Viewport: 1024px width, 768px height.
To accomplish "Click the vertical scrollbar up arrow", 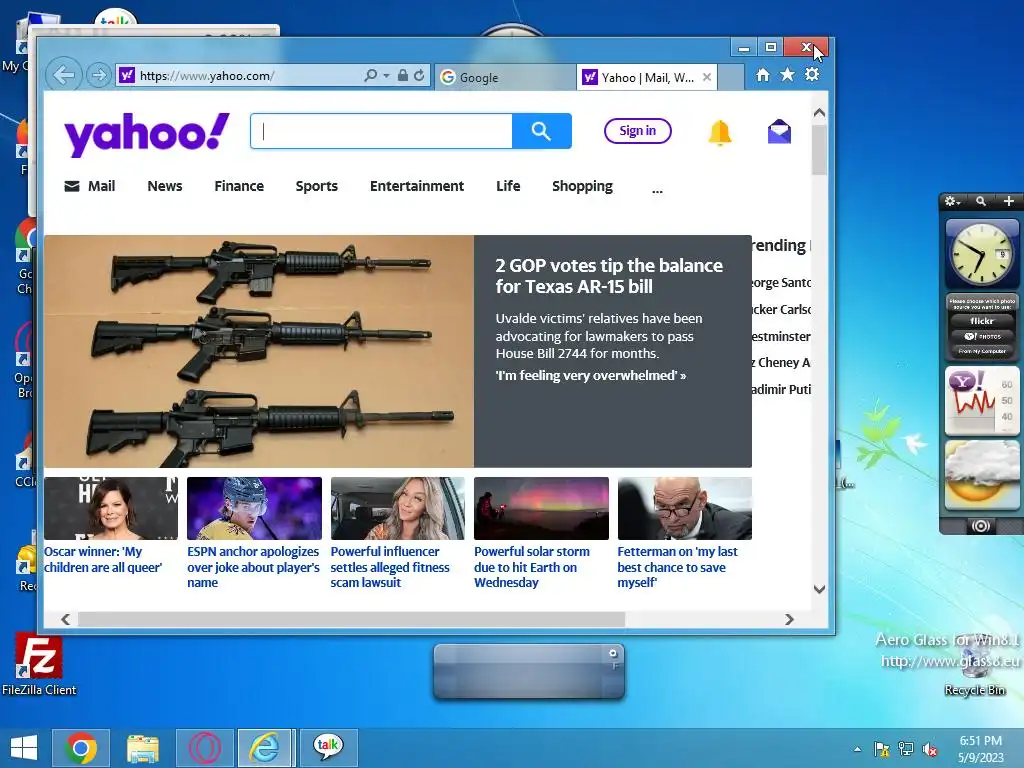I will [820, 113].
